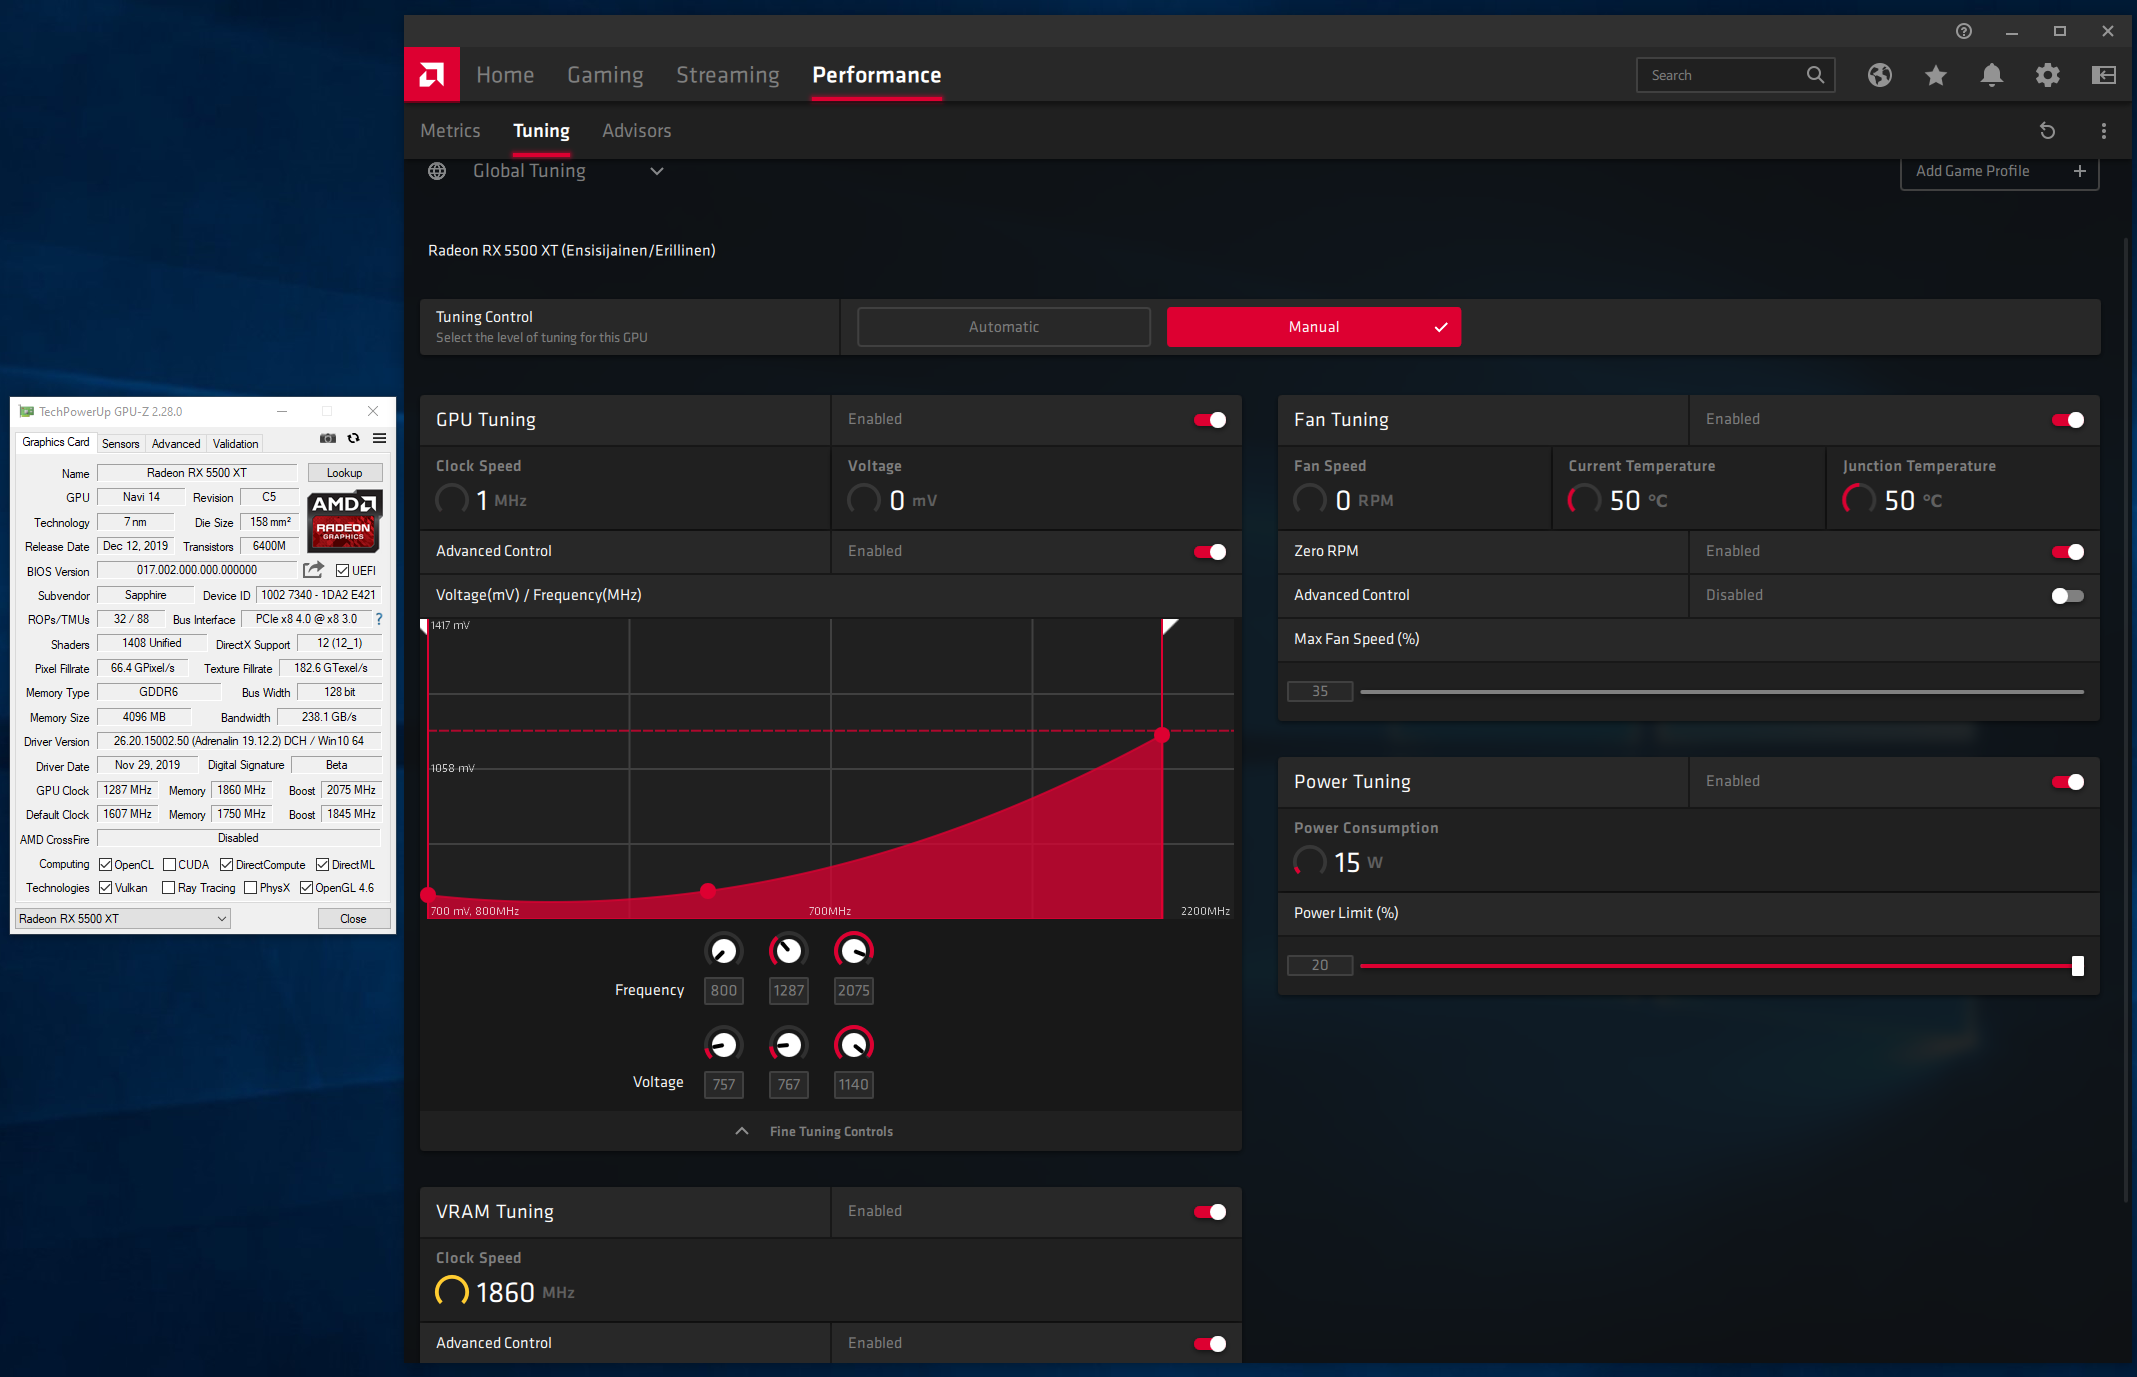Screen dimensions: 2137x1377
Task: Click the 1140 mV voltage dial knob
Action: [854, 1045]
